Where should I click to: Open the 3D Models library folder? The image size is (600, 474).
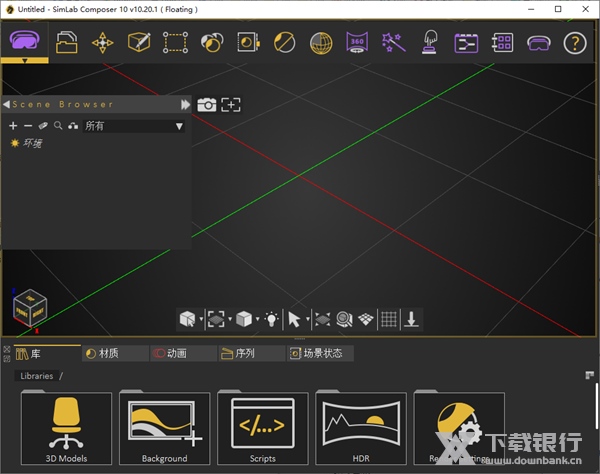66,428
